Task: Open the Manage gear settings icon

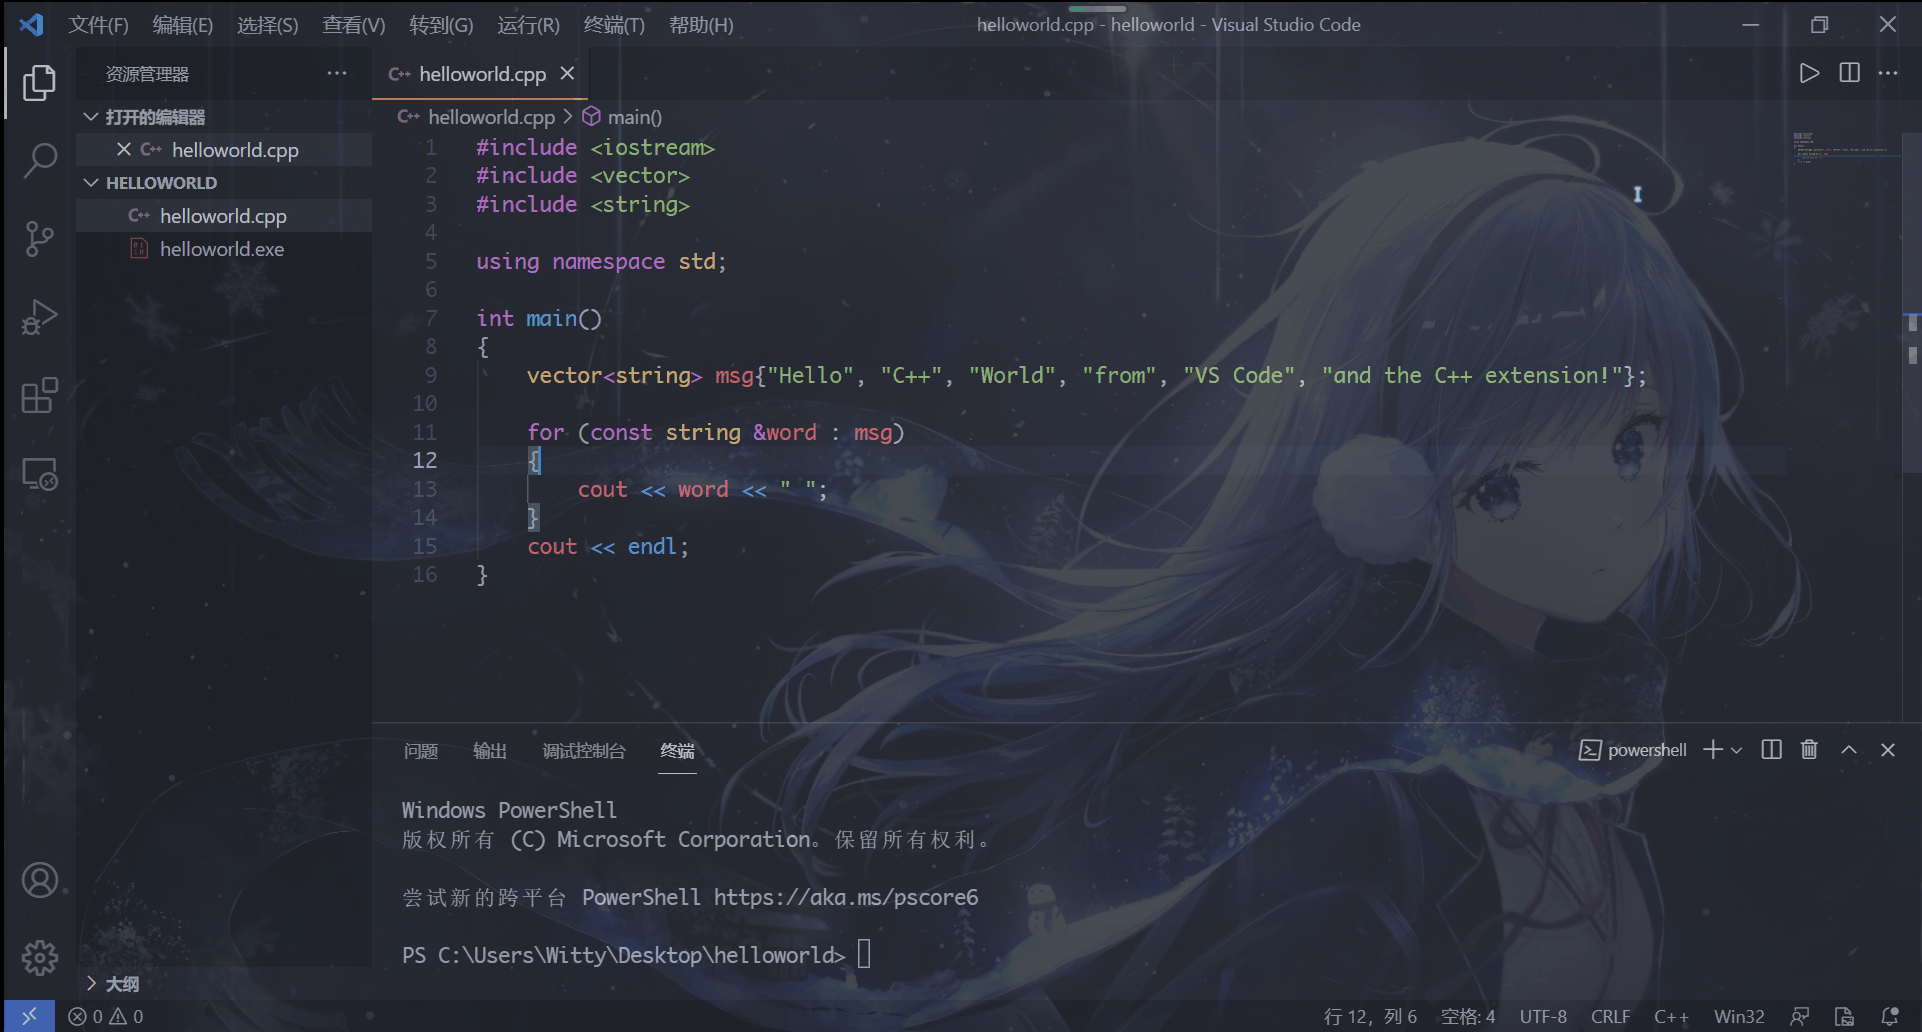Action: pos(39,958)
